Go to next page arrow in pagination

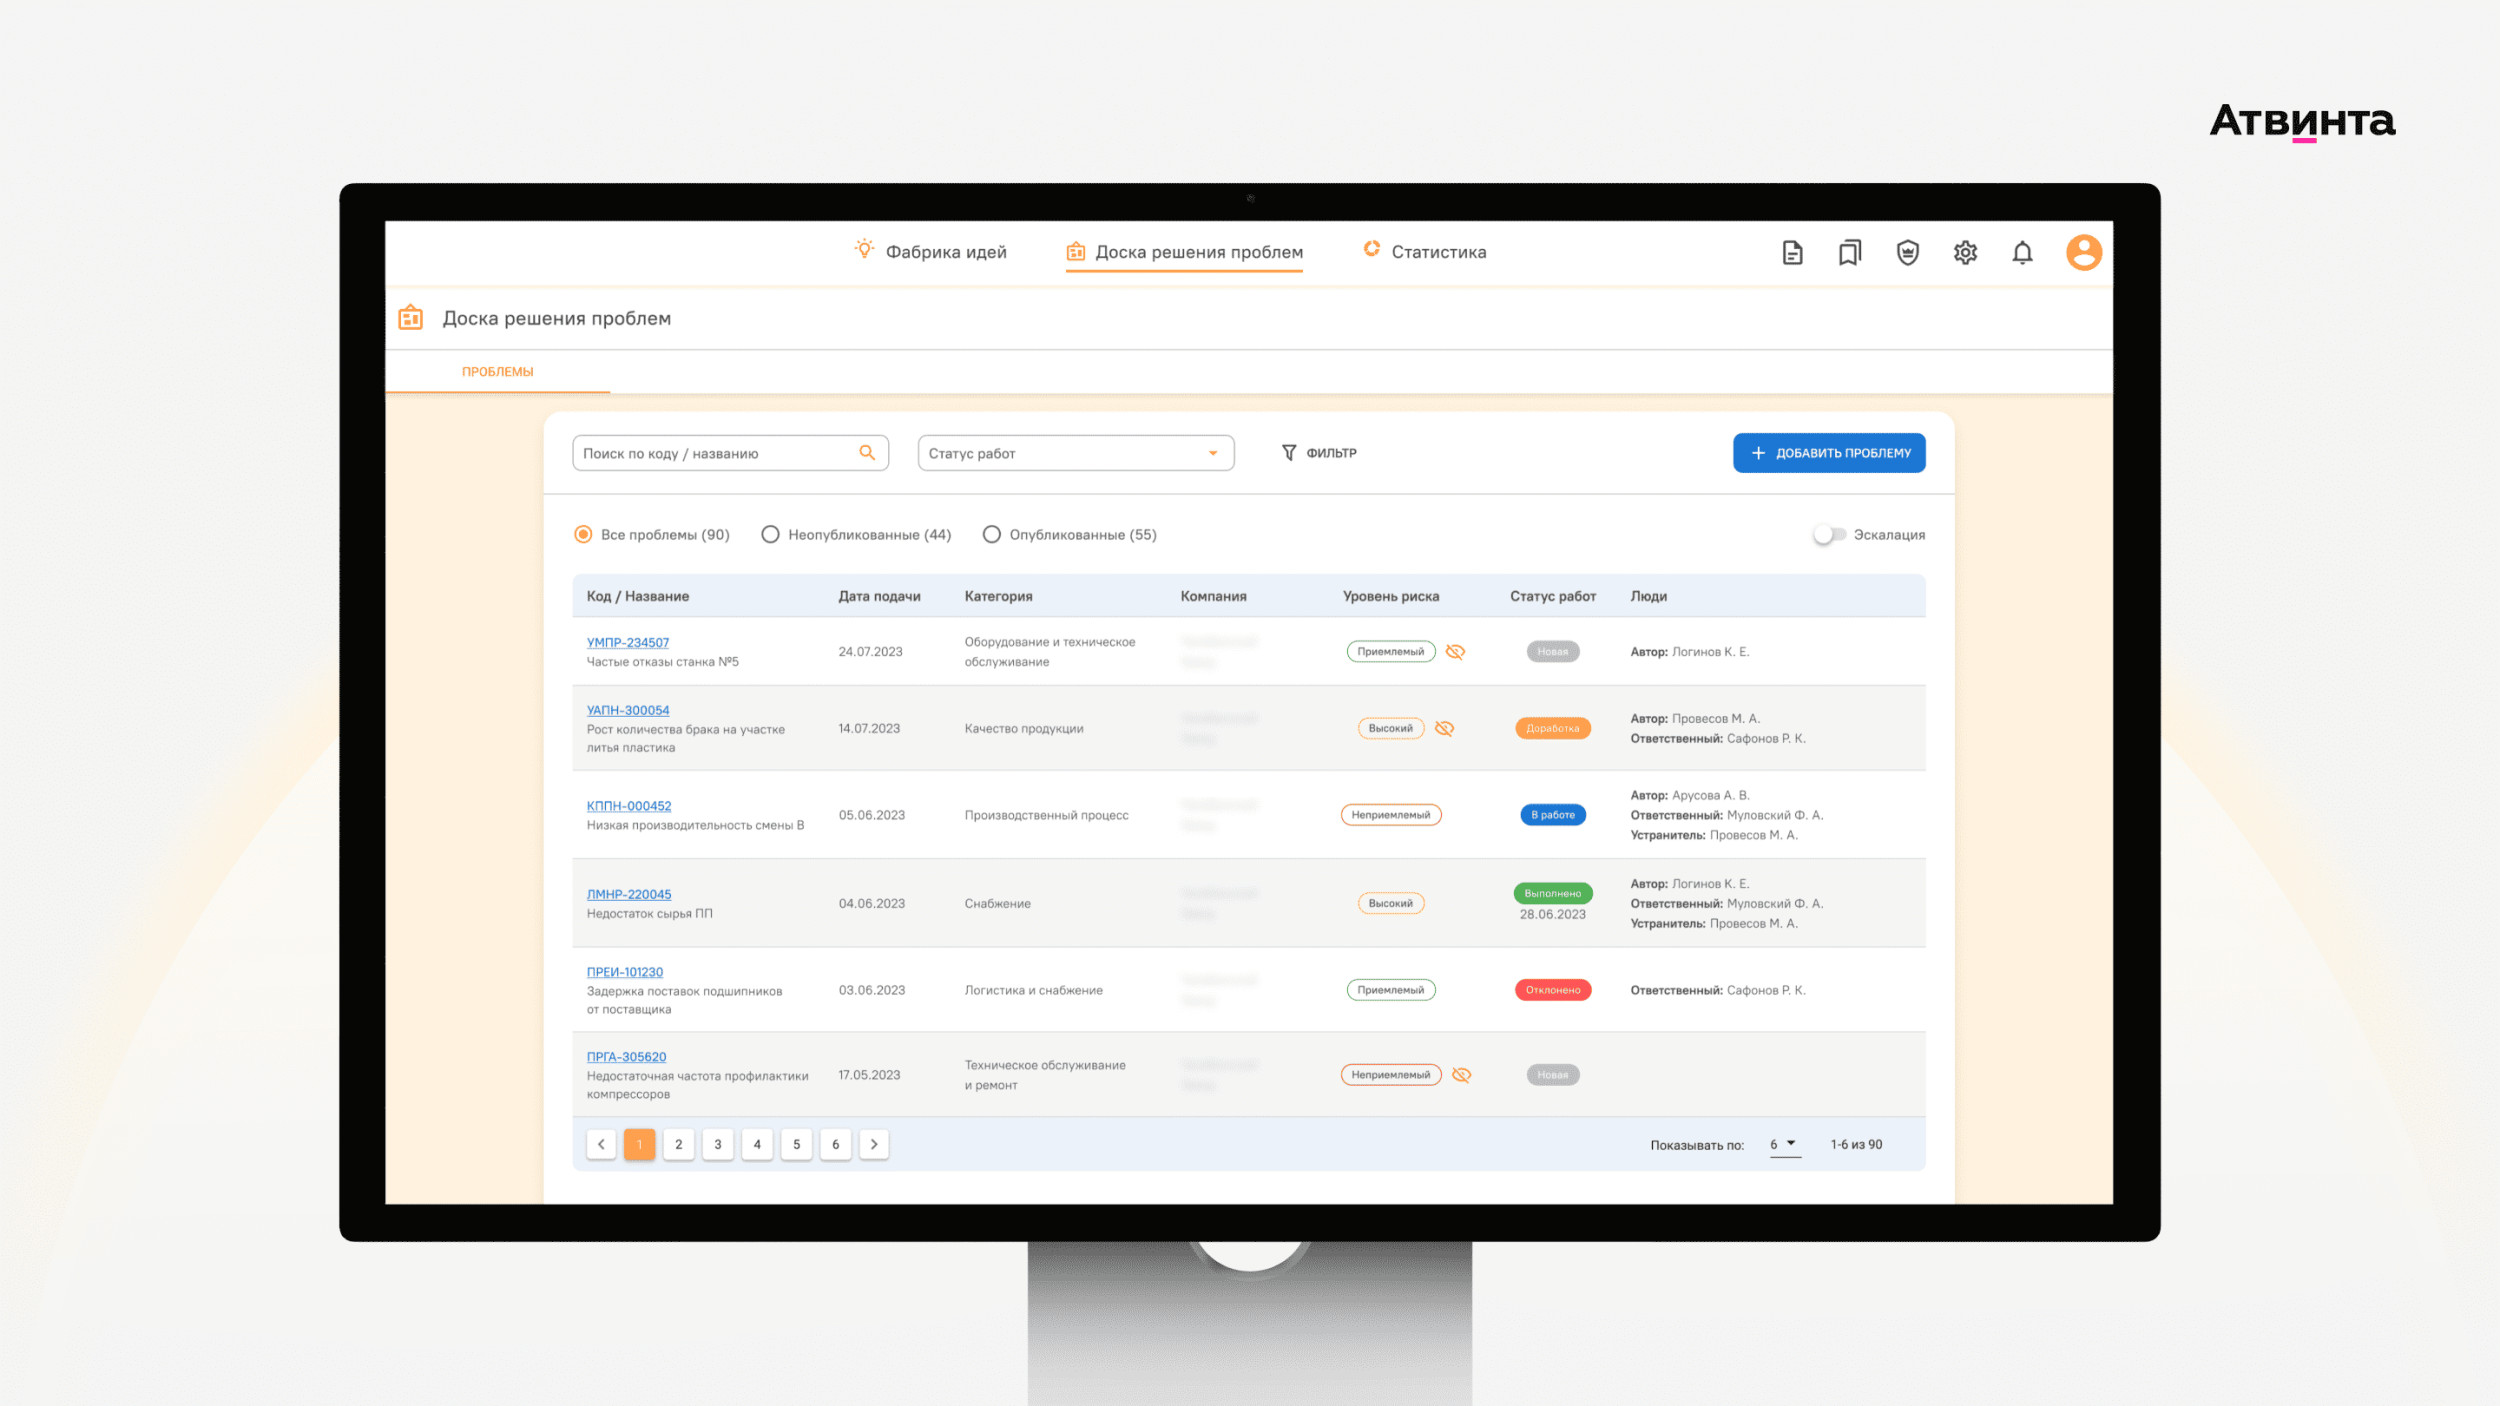point(874,1144)
